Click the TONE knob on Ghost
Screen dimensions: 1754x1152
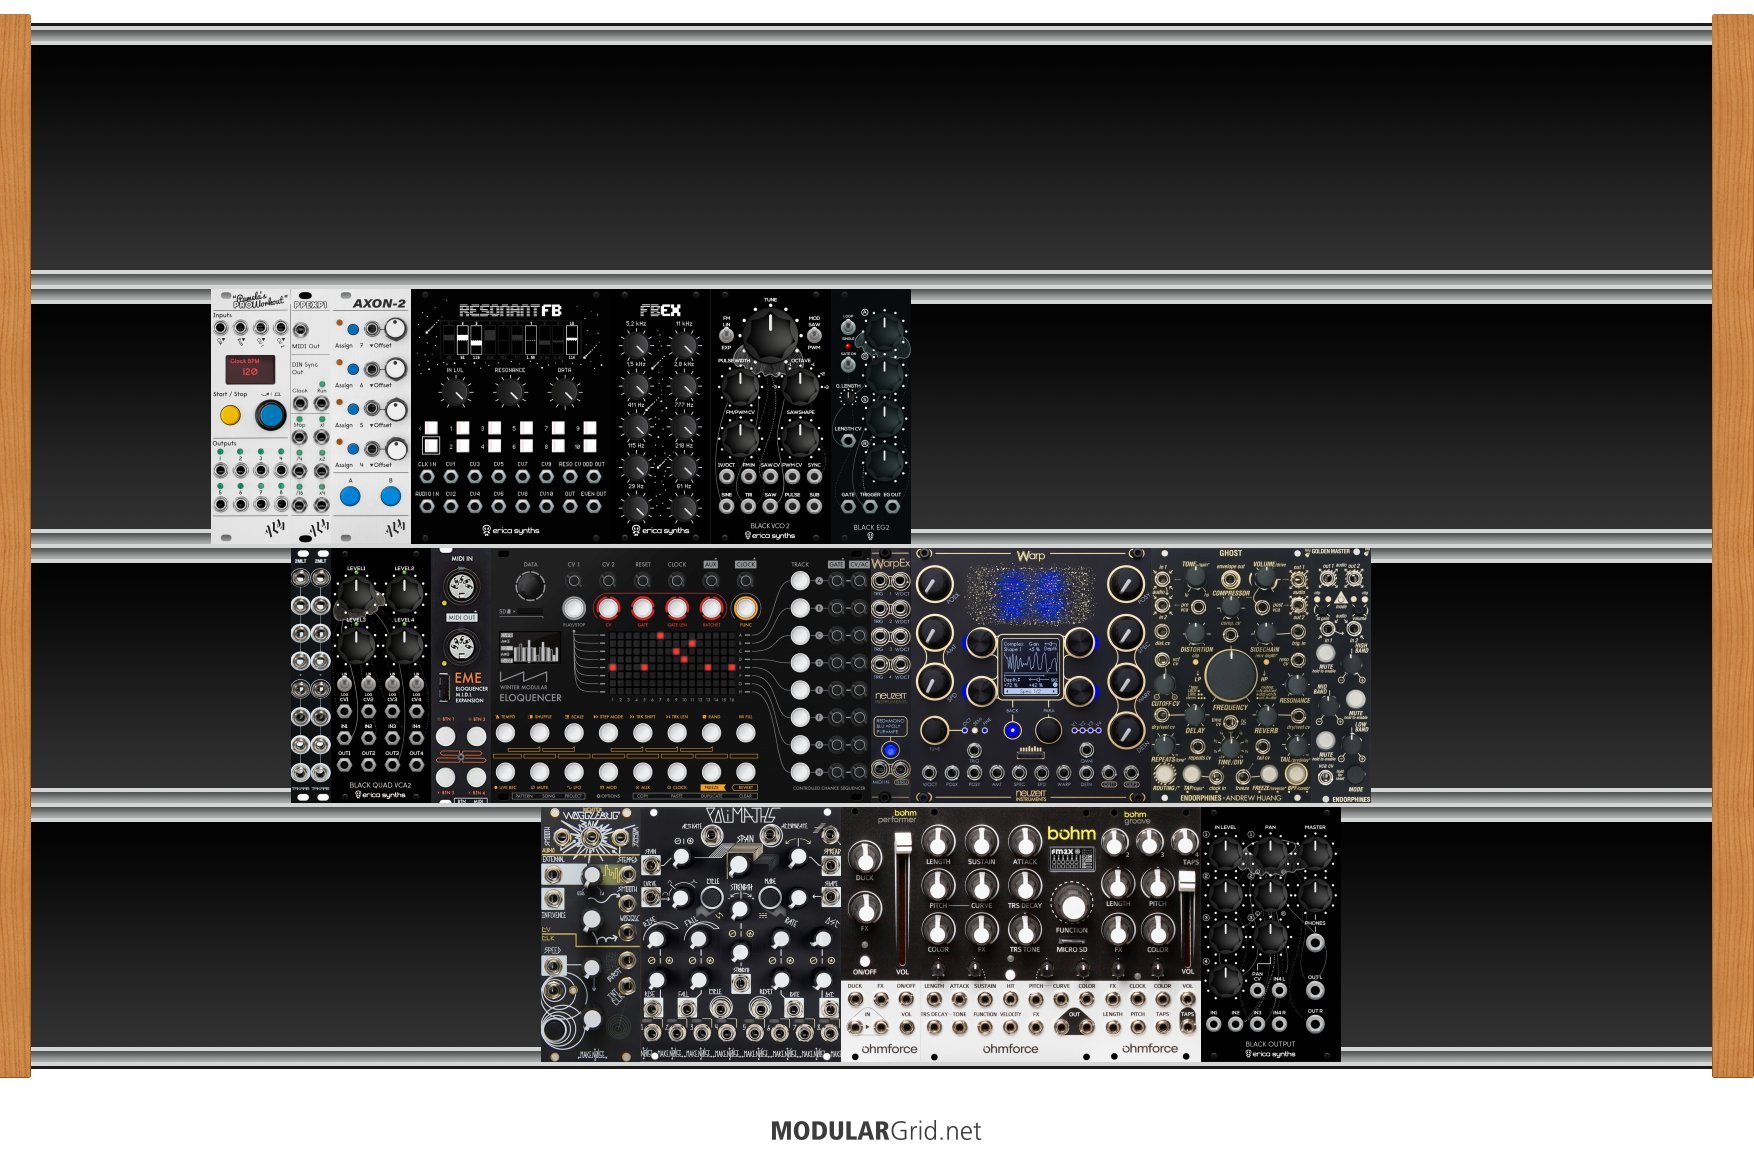coord(1194,577)
